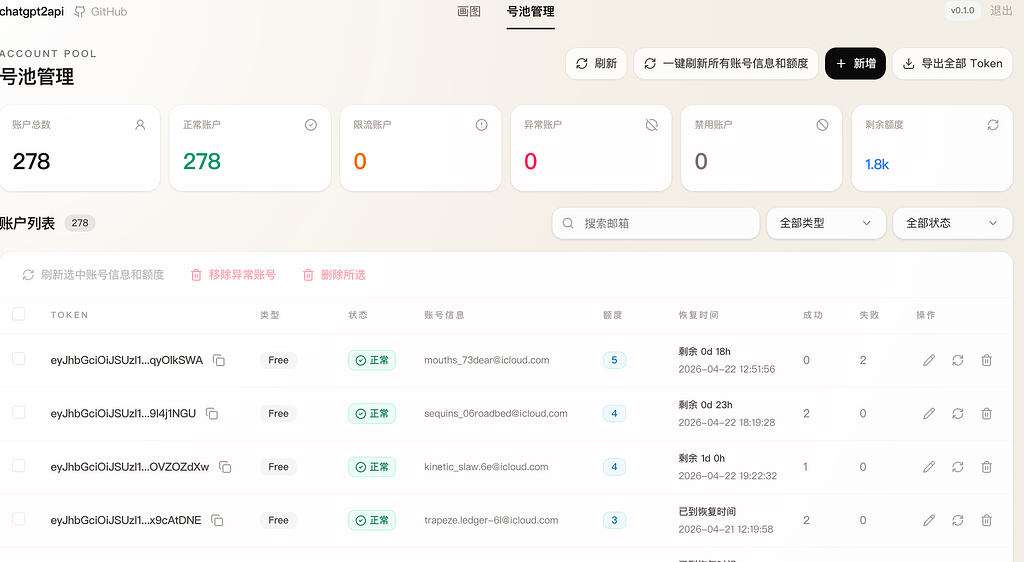Switch to the 画图 tab
Image resolution: width=1024 pixels, height=562 pixels.
pyautogui.click(x=469, y=12)
